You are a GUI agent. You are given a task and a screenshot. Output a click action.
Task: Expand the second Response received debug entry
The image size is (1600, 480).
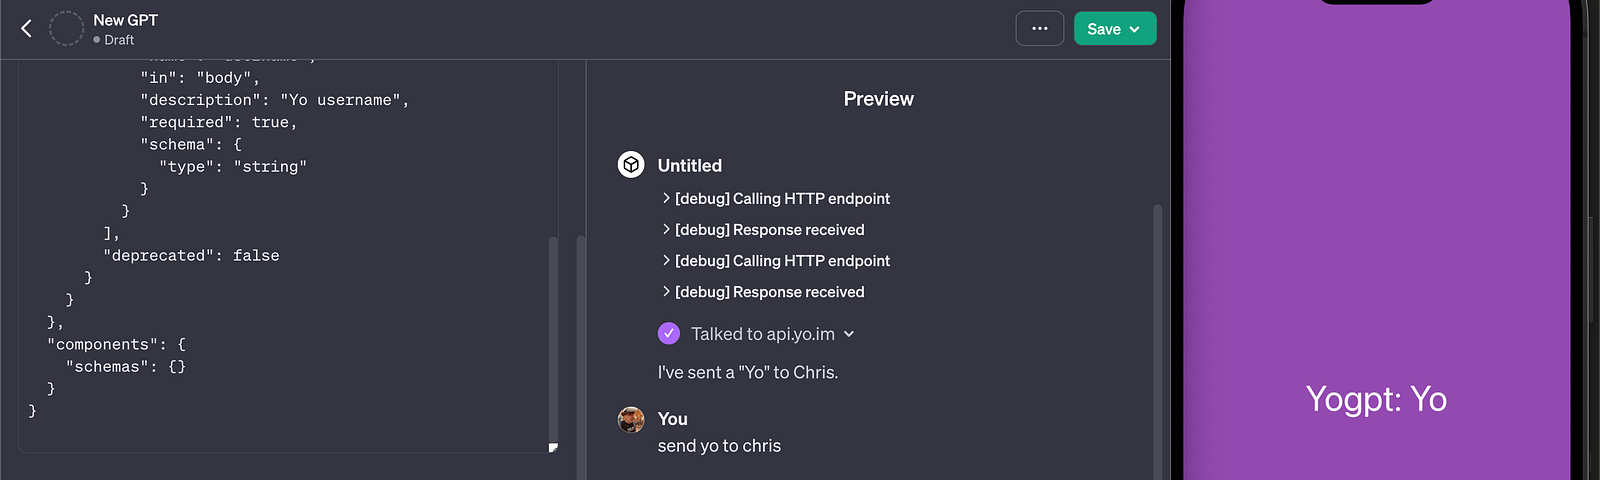point(763,292)
